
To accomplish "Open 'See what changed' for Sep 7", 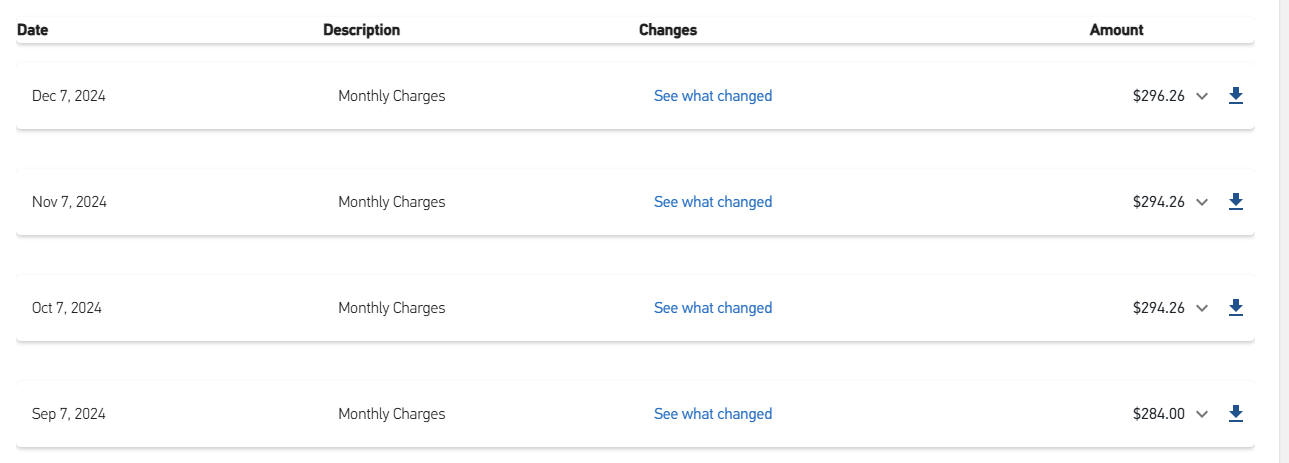I will (x=713, y=414).
